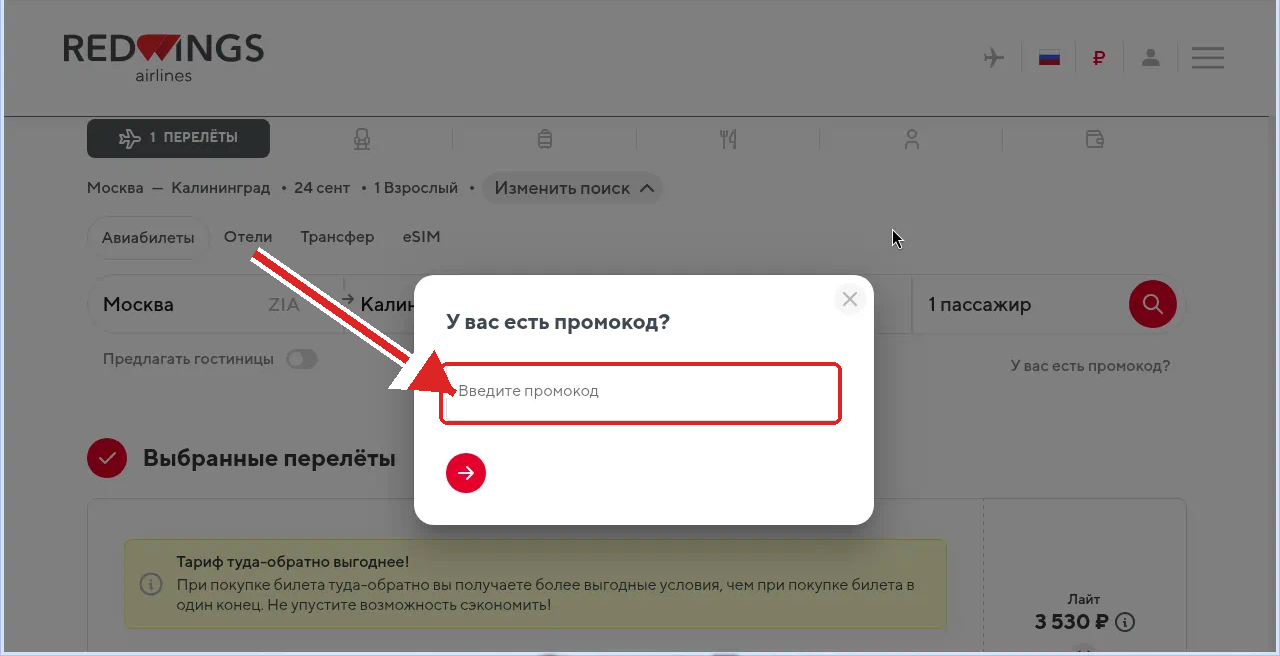Image resolution: width=1280 pixels, height=656 pixels.
Task: Submit promo code with red arrow button
Action: 466,473
